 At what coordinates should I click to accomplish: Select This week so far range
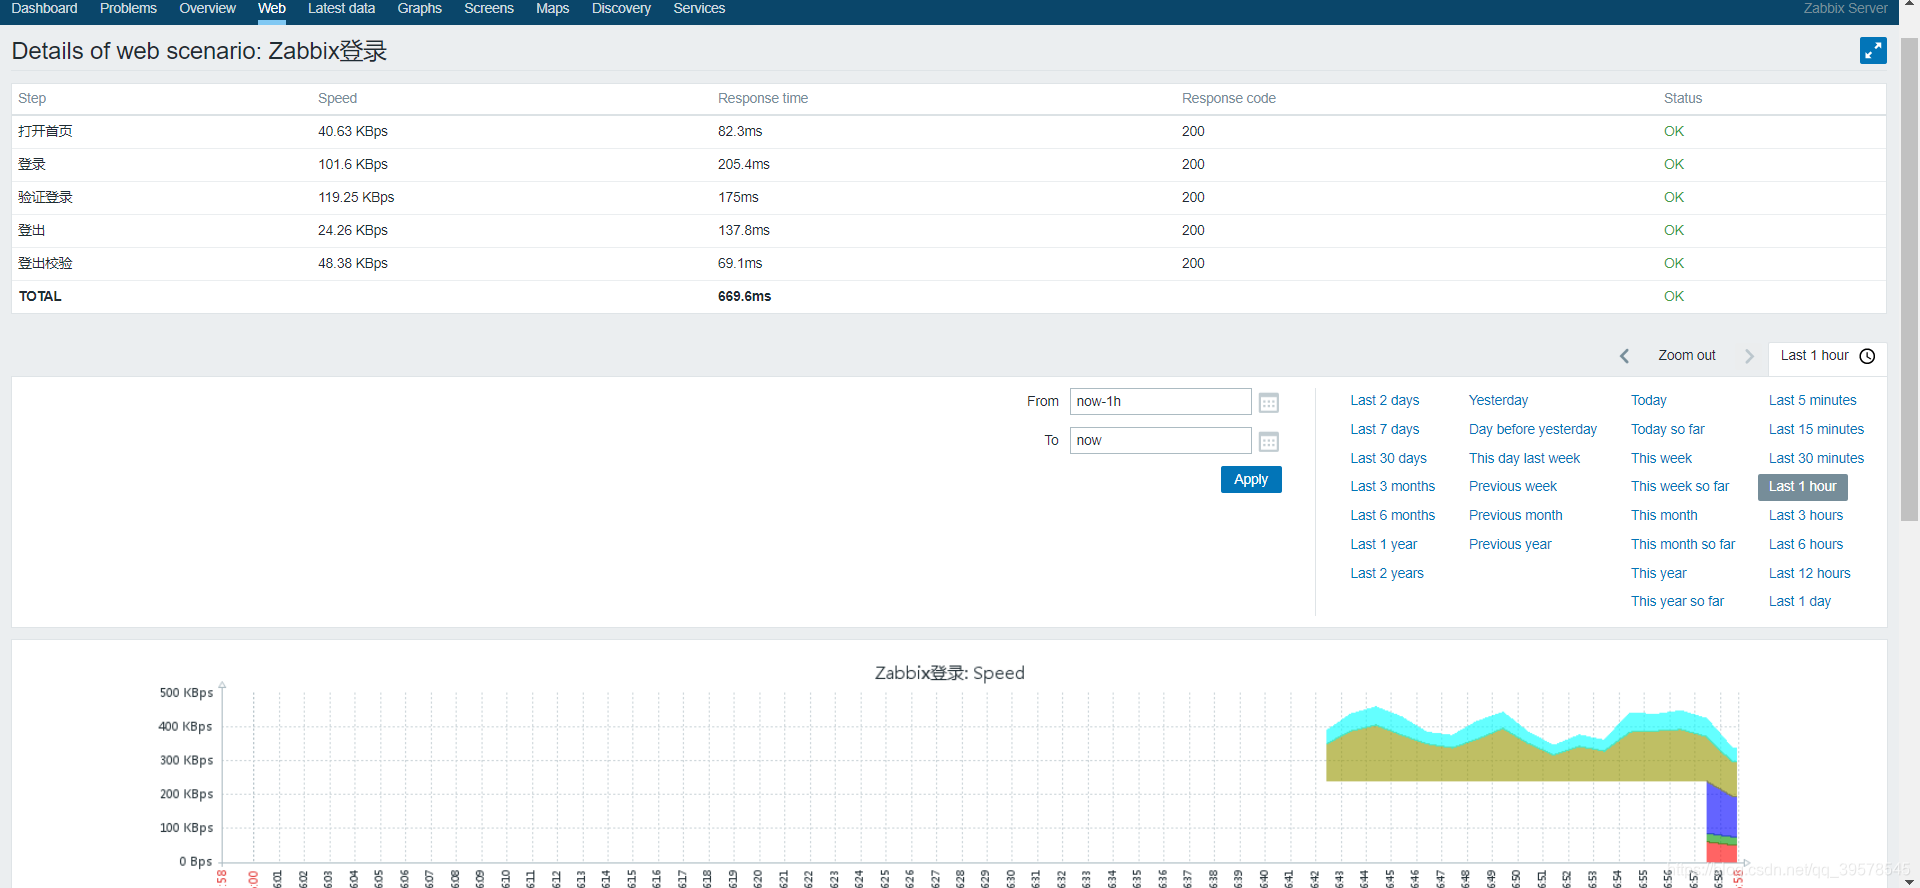[1680, 487]
